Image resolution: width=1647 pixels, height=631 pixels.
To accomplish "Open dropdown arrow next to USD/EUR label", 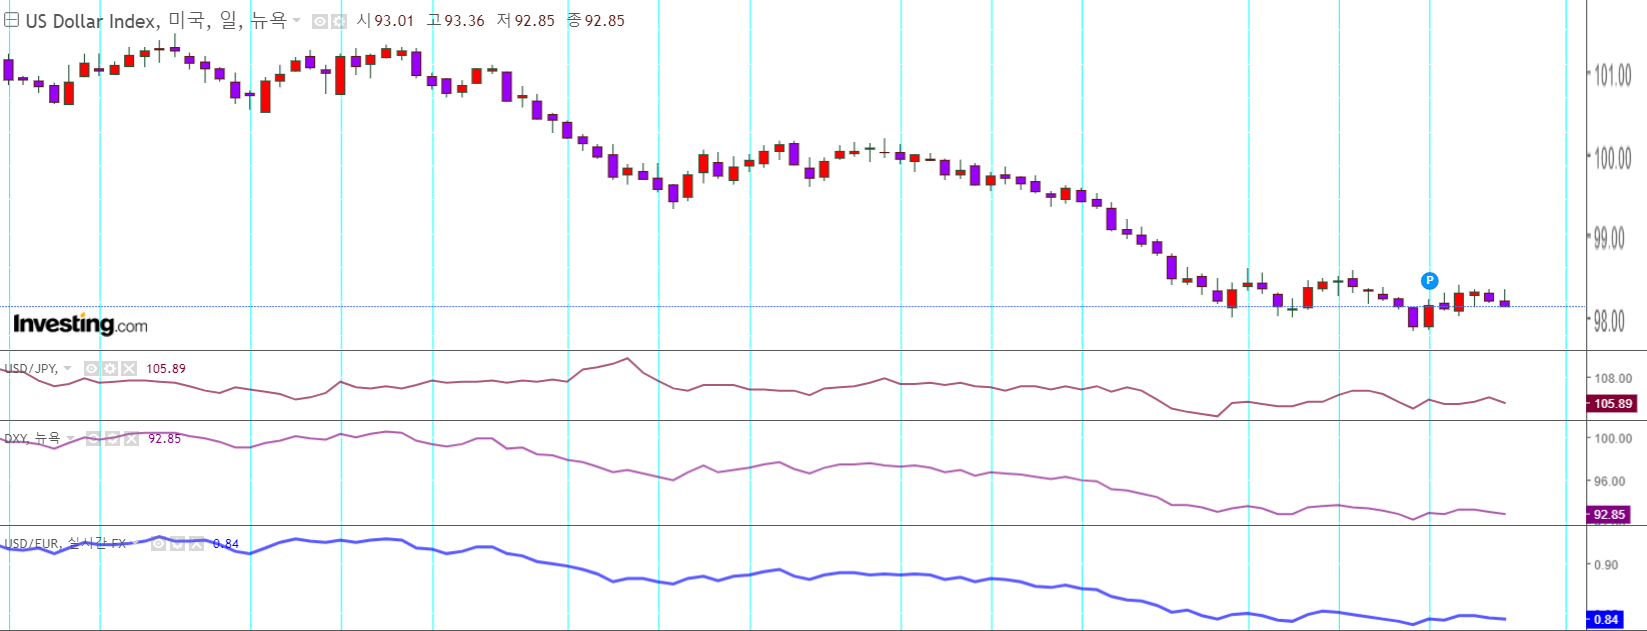I will (x=135, y=543).
